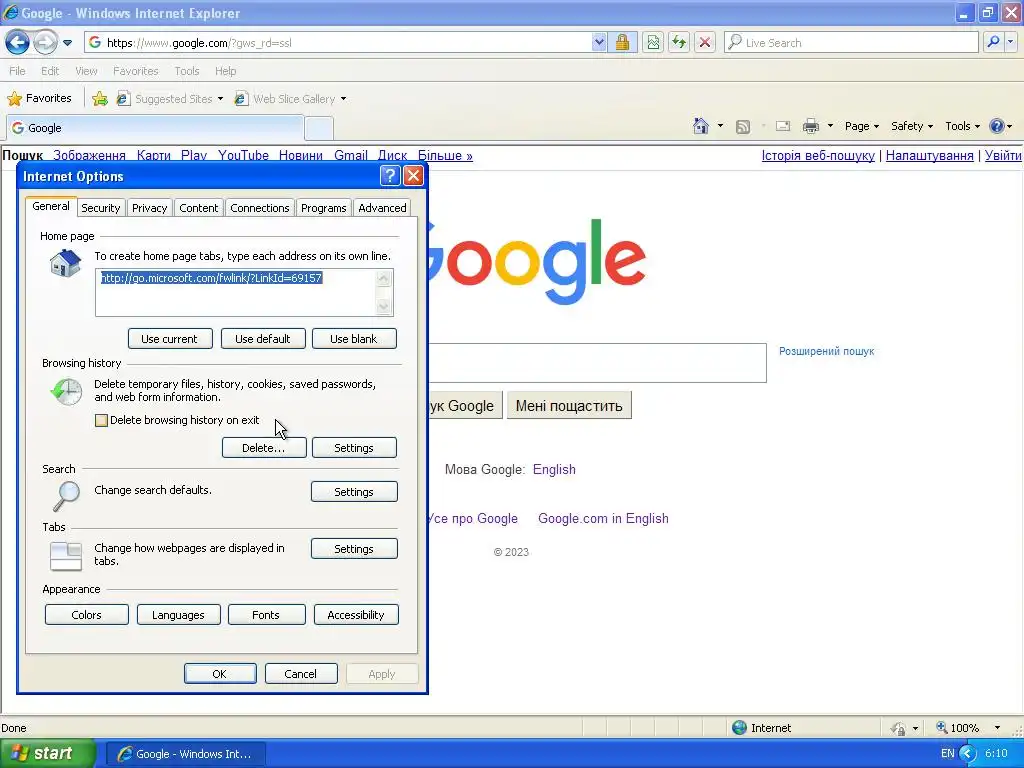Expand the address bar URL dropdown
1024x768 pixels.
[599, 42]
